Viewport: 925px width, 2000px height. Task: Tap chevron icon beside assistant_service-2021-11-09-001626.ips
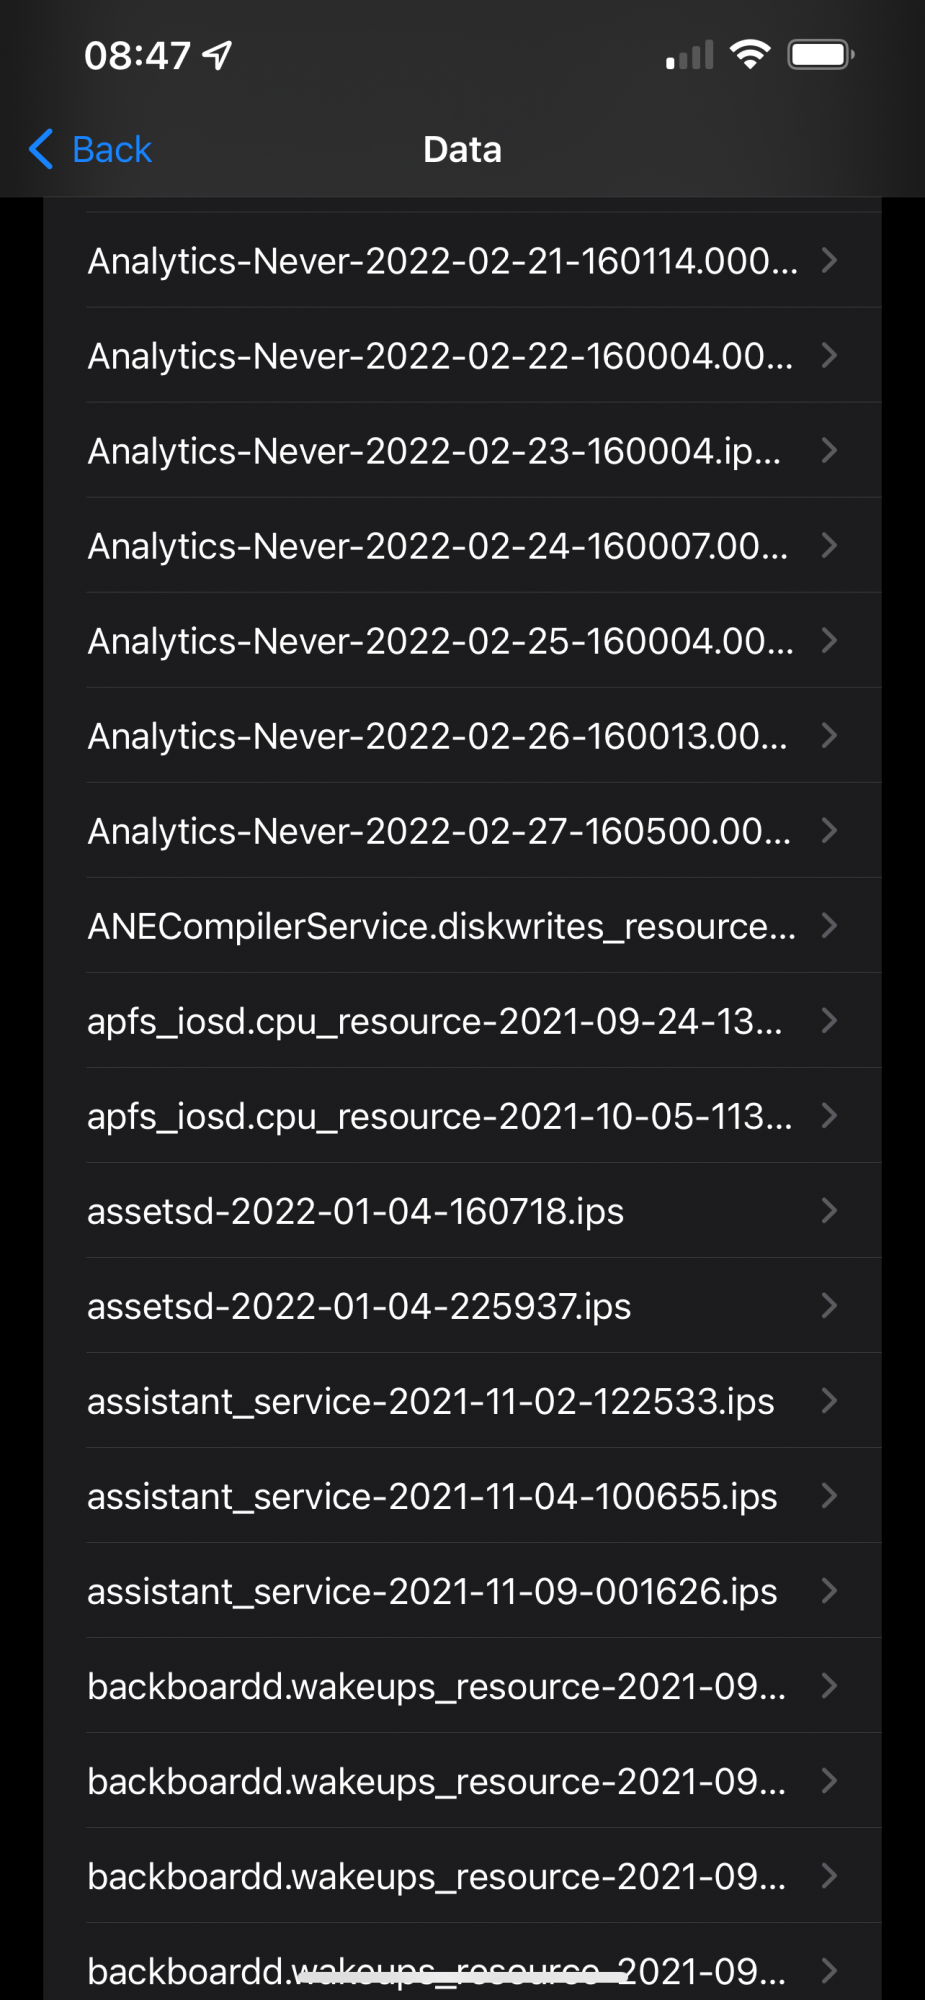tap(829, 1590)
